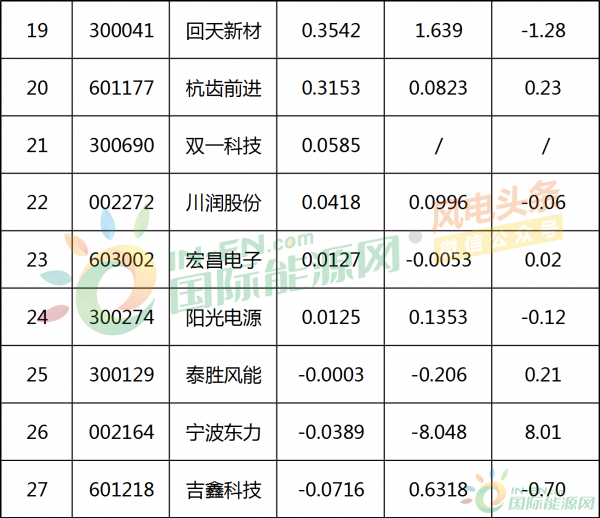Click value -0.206
This screenshot has width=600, height=518.
click(439, 375)
